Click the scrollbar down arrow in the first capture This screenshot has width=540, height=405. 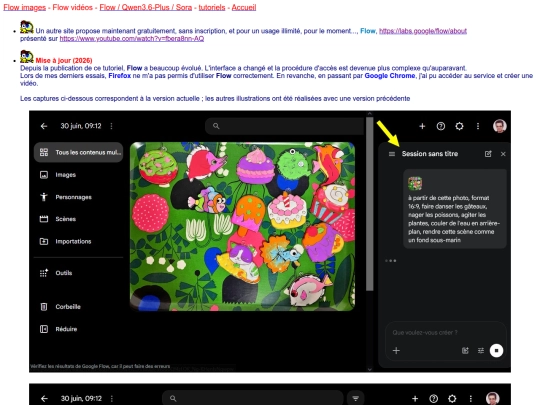coord(370,369)
